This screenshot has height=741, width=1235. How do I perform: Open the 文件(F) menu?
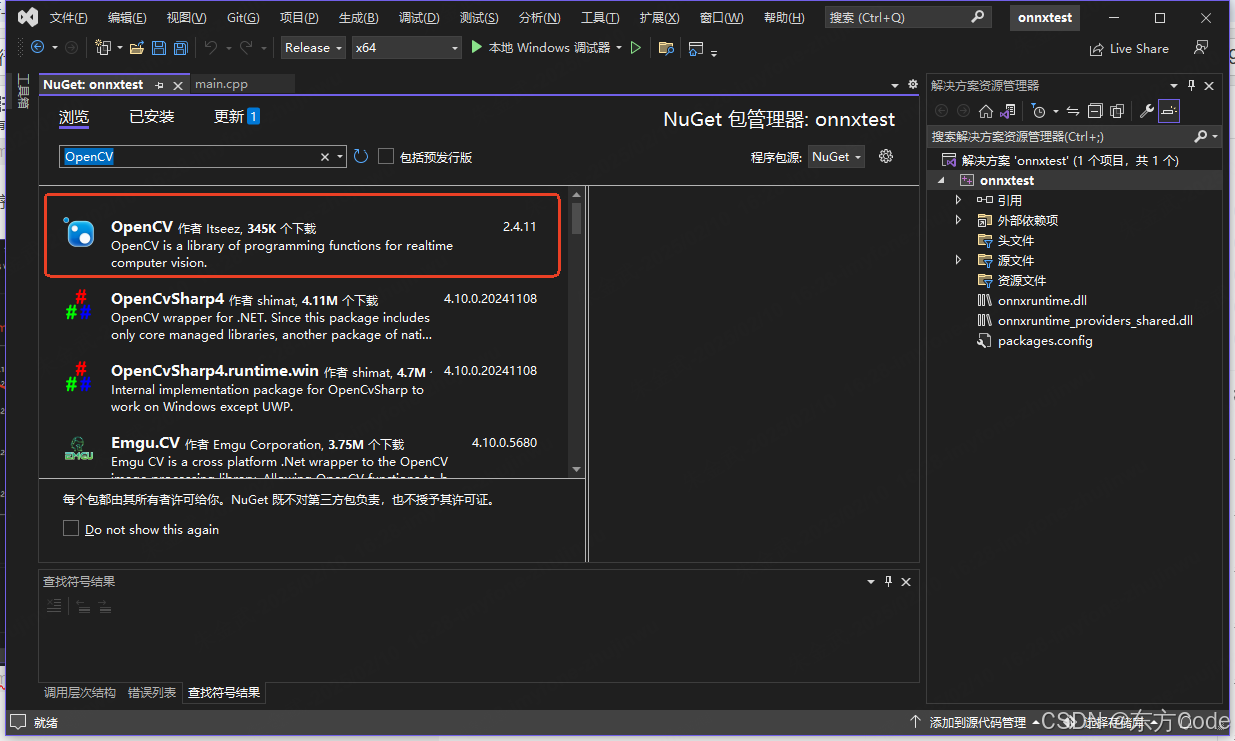[68, 18]
